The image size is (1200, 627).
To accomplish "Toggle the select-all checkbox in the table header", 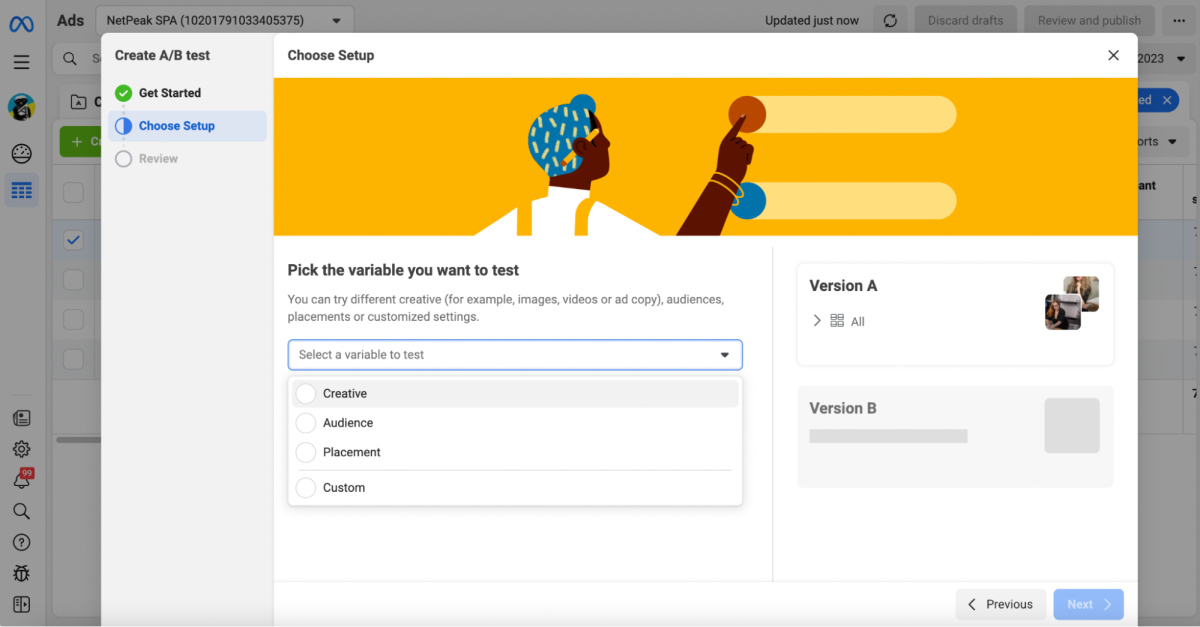I will [74, 193].
